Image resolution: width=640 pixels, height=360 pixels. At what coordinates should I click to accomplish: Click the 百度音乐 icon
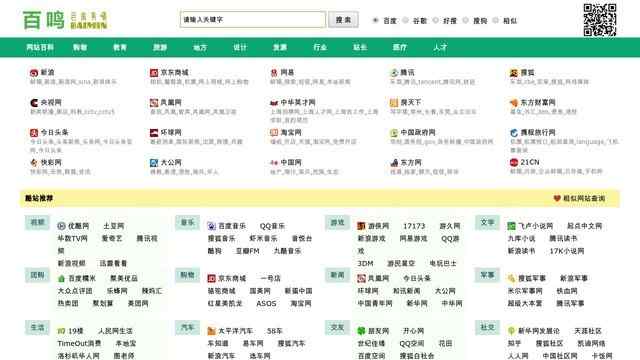point(211,226)
